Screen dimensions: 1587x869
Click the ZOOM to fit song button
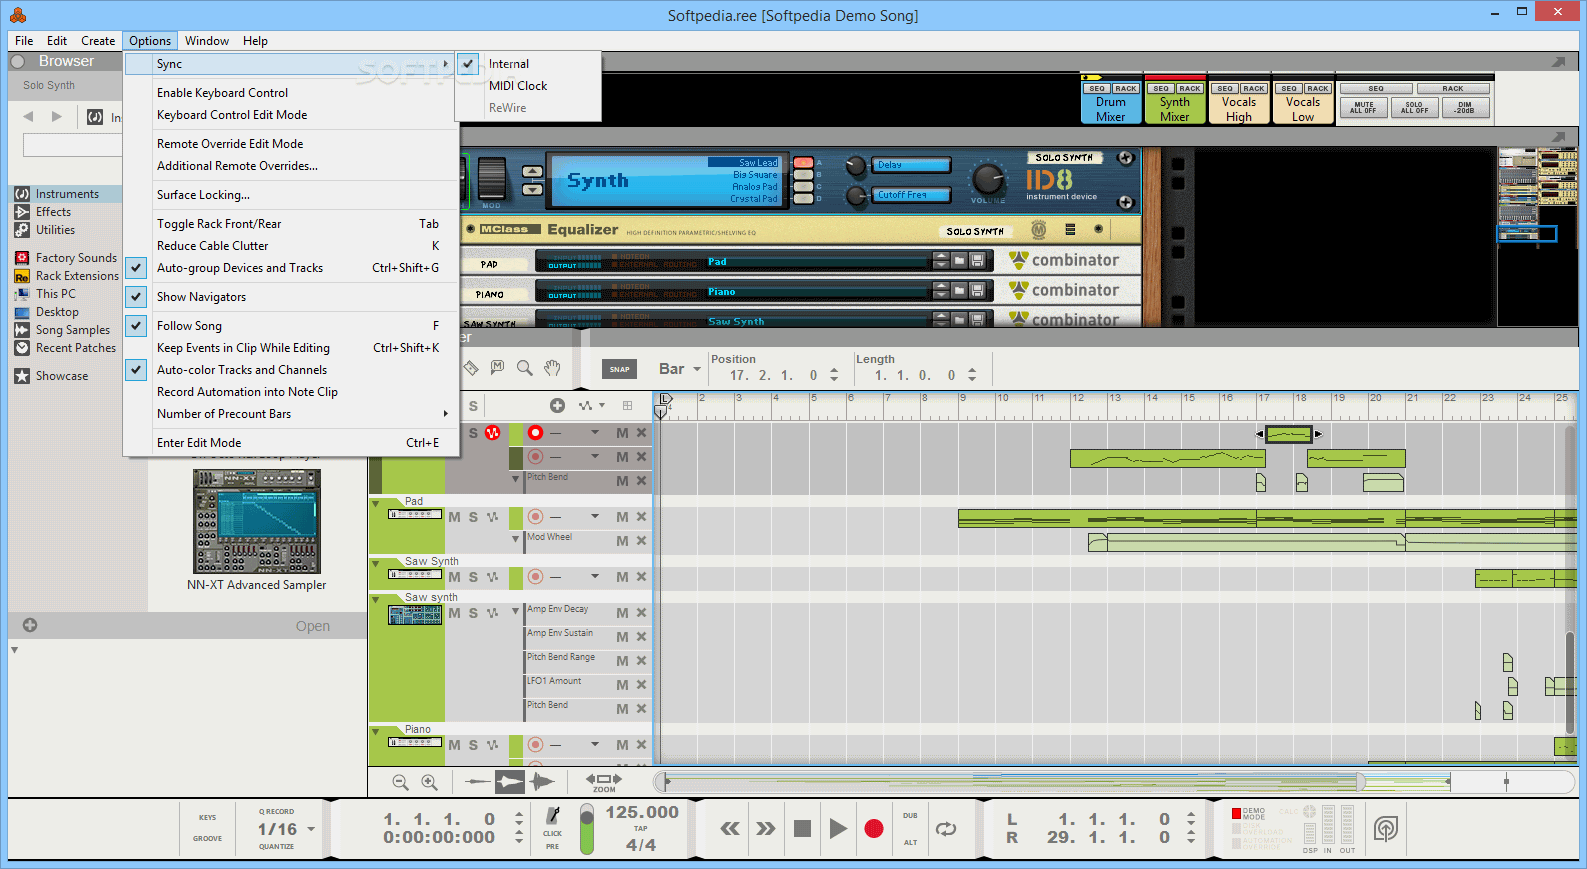pos(604,782)
